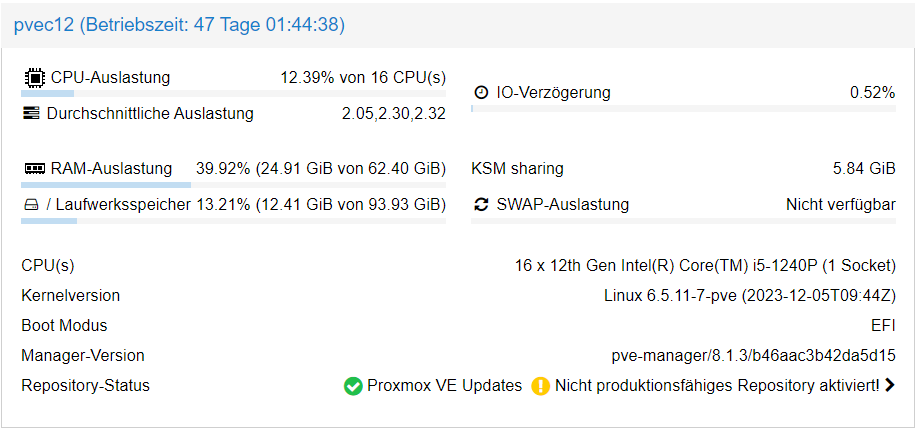Click the Nicht produktionsfähiges Repository aktiviert text

717,386
